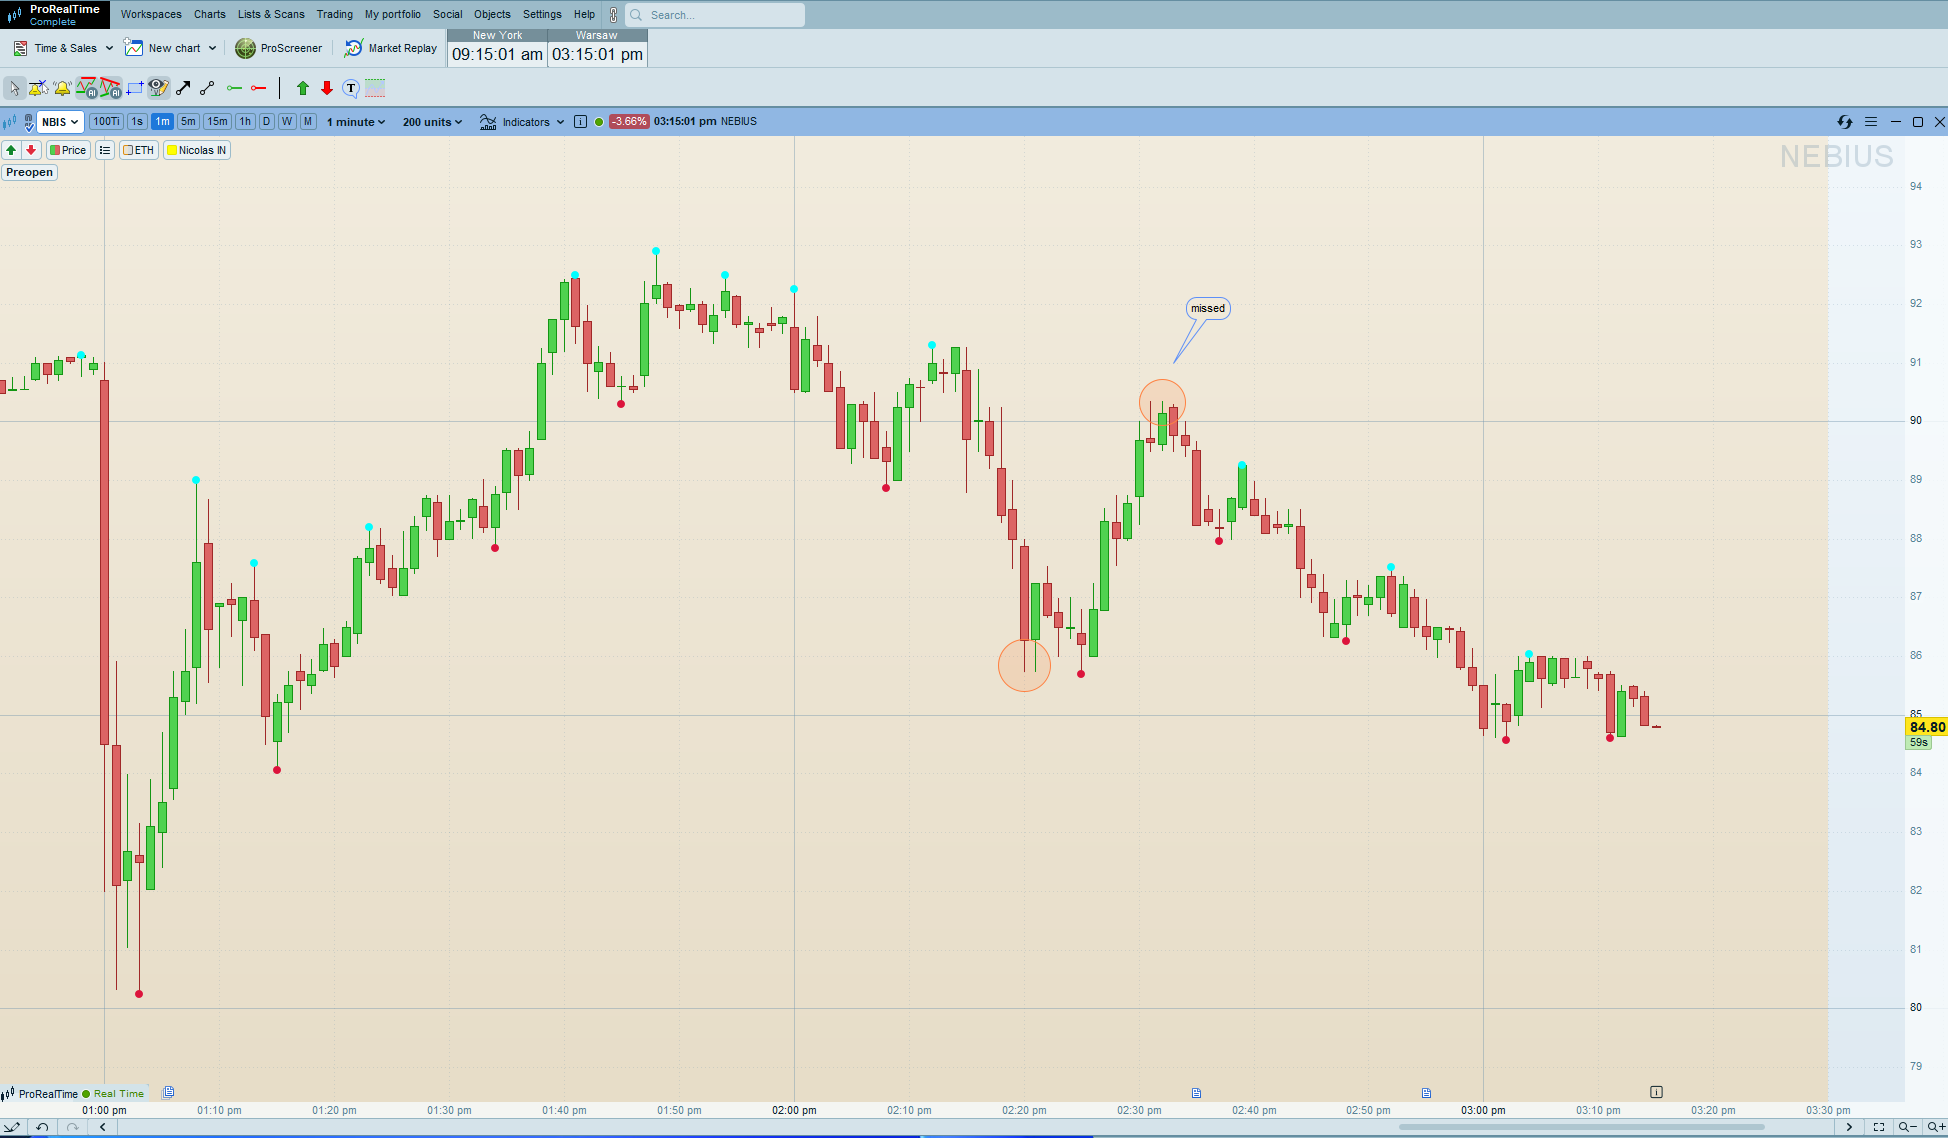Select the rectangle drawing tool

point(135,88)
